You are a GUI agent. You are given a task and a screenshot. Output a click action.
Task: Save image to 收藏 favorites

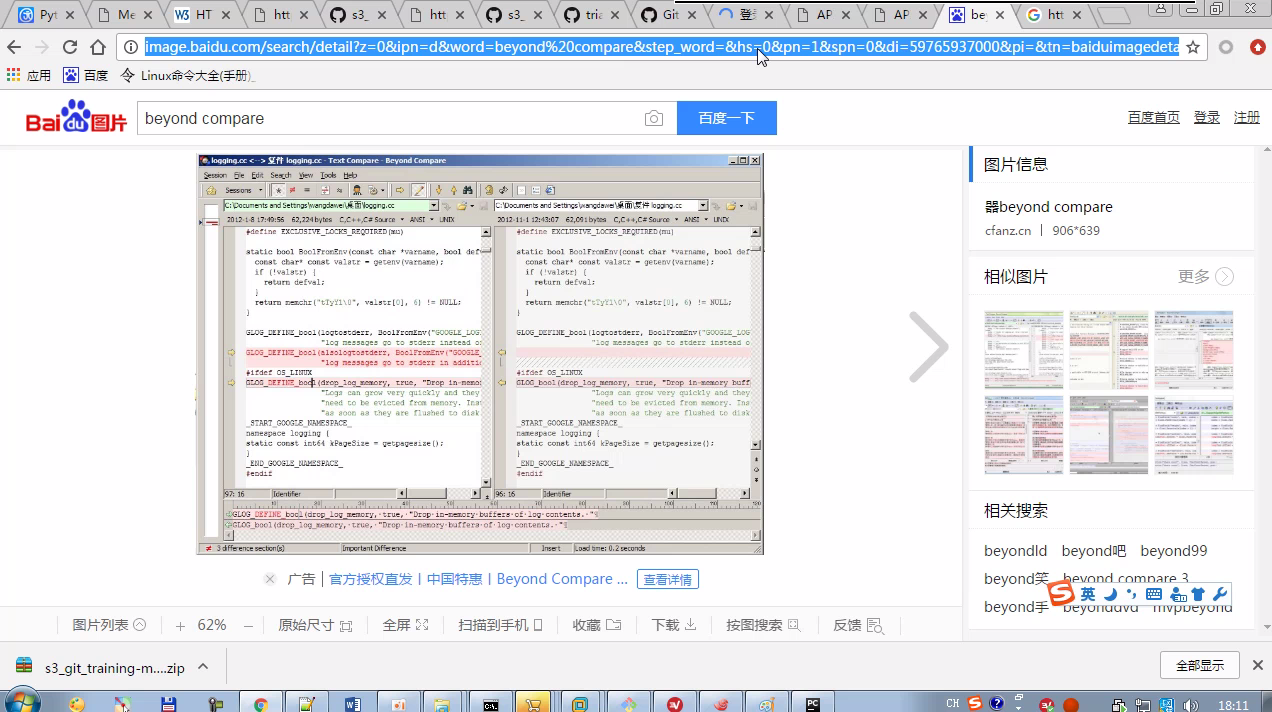coord(597,625)
